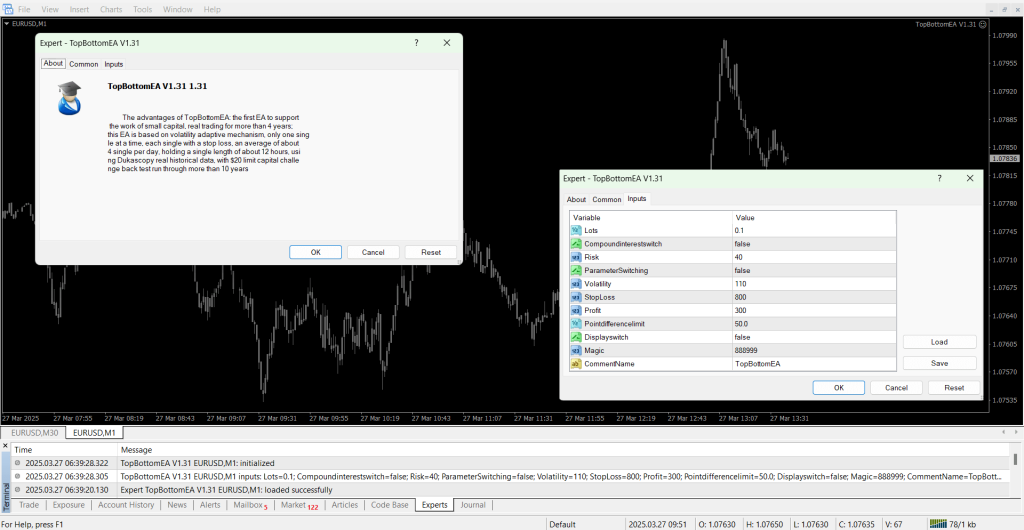Open the Window menu
Viewport: 1024px width, 530px height.
178,10
